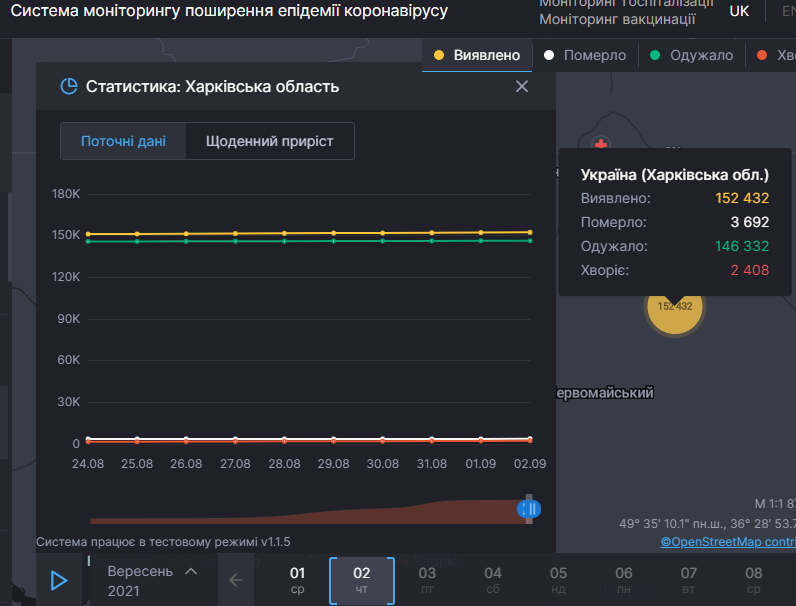Select date 07 вт on the timeline

pyautogui.click(x=688, y=580)
